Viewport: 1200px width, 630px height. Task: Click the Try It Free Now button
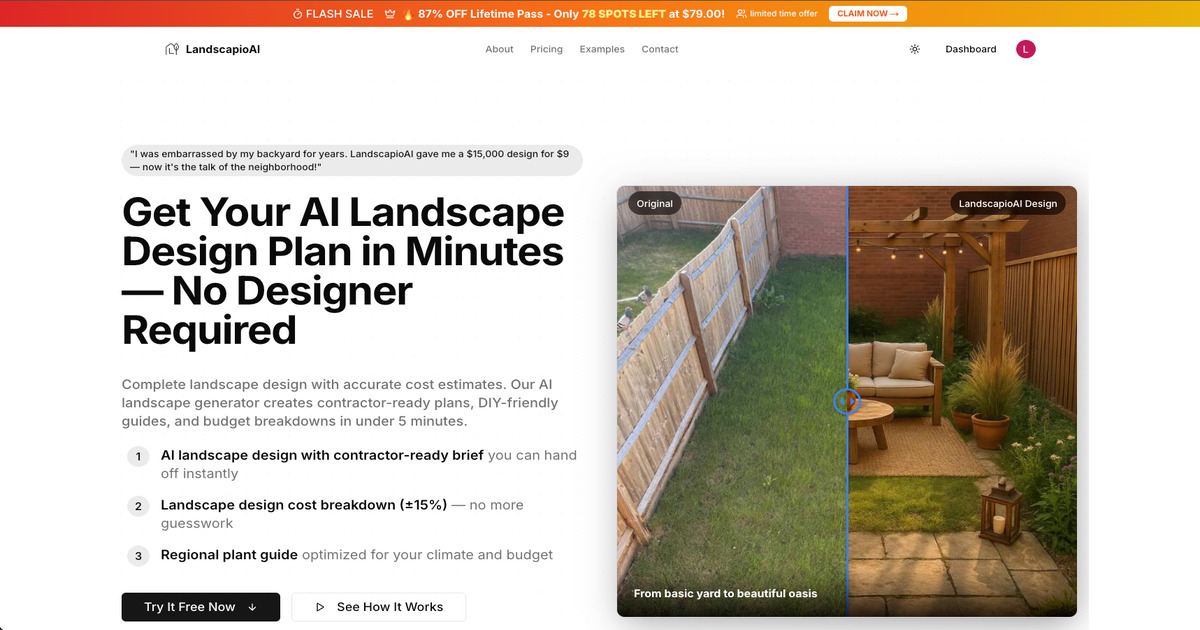[x=201, y=607]
